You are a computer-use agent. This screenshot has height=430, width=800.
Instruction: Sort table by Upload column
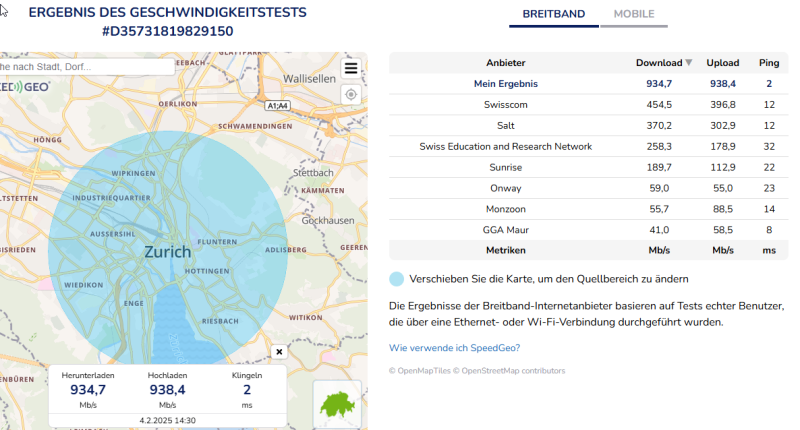[722, 63]
